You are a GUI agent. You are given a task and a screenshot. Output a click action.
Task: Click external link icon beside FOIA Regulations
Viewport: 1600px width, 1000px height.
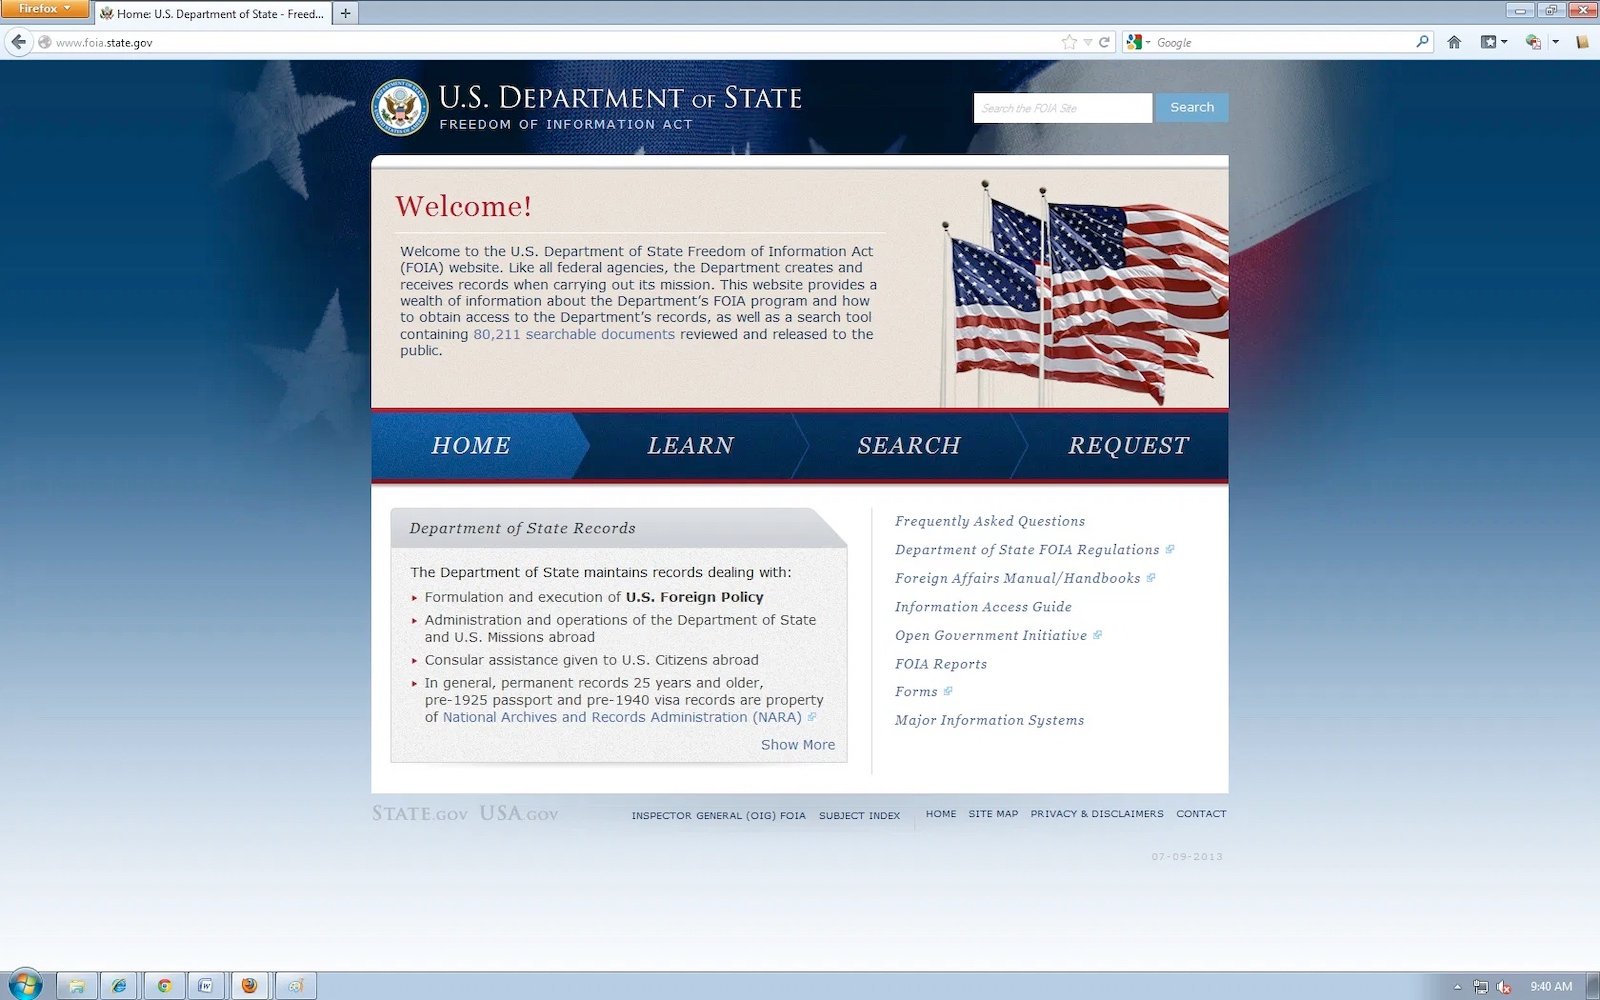click(1169, 549)
